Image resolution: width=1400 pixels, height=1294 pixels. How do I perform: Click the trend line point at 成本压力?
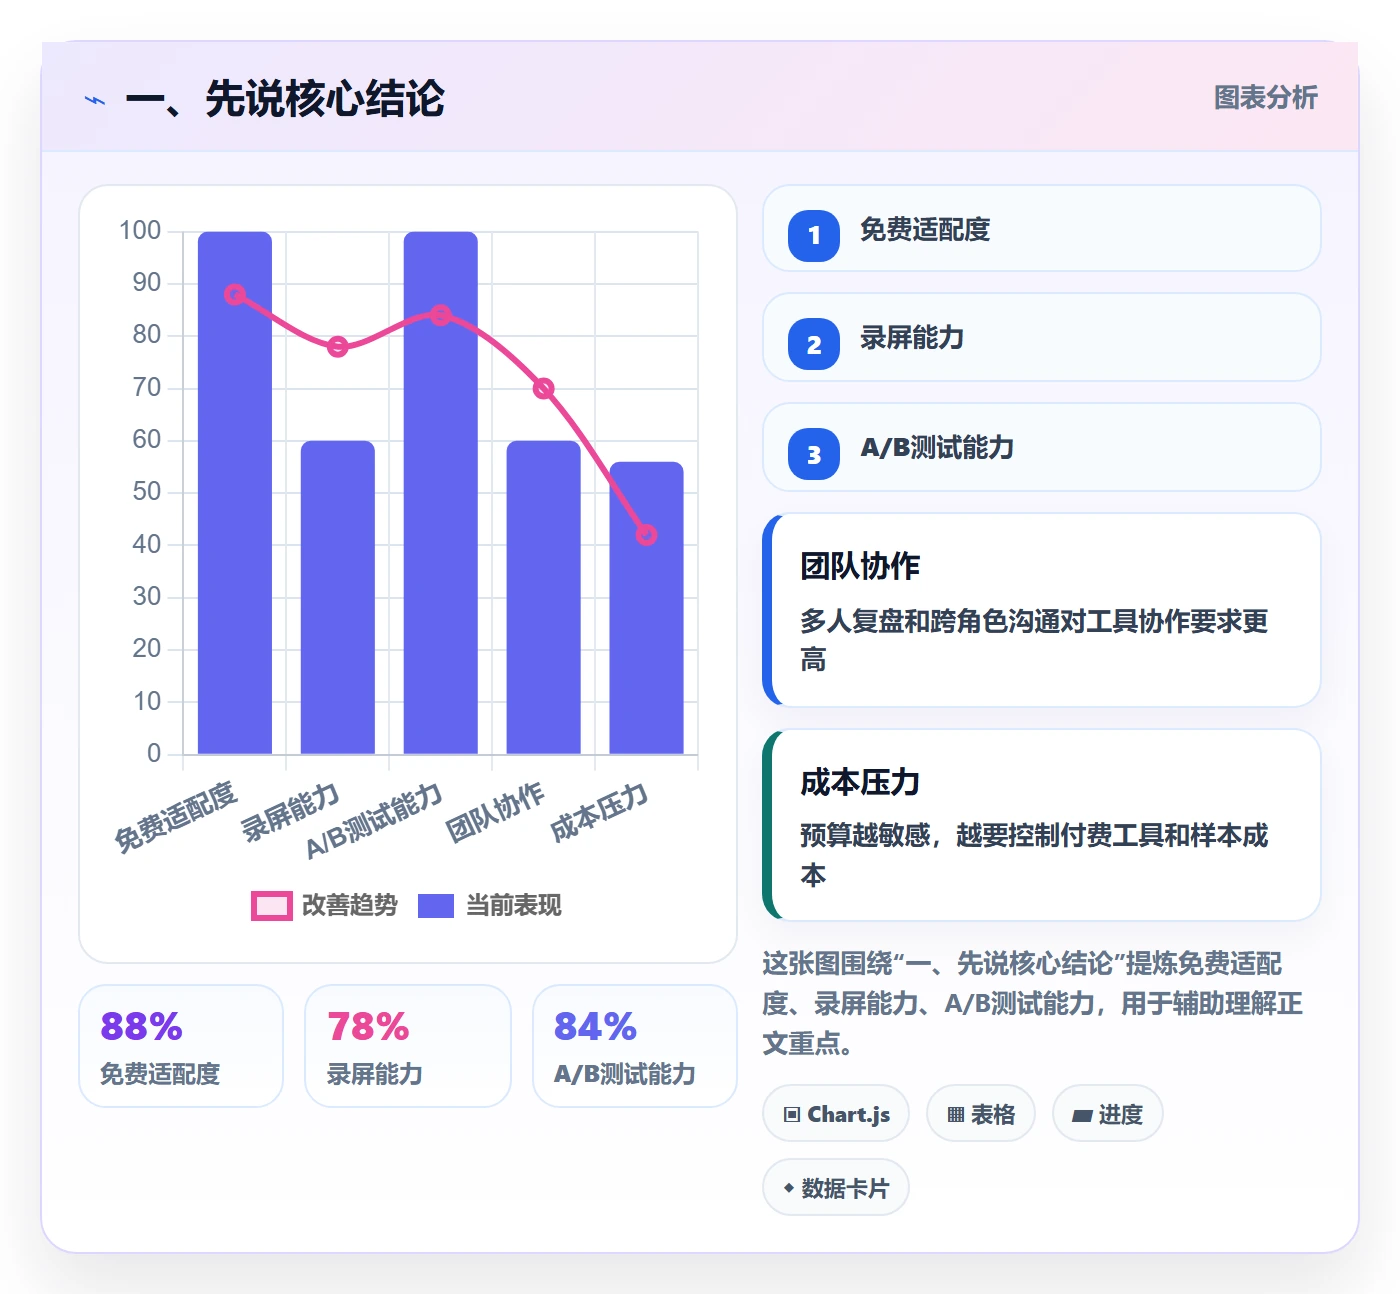[x=646, y=535]
